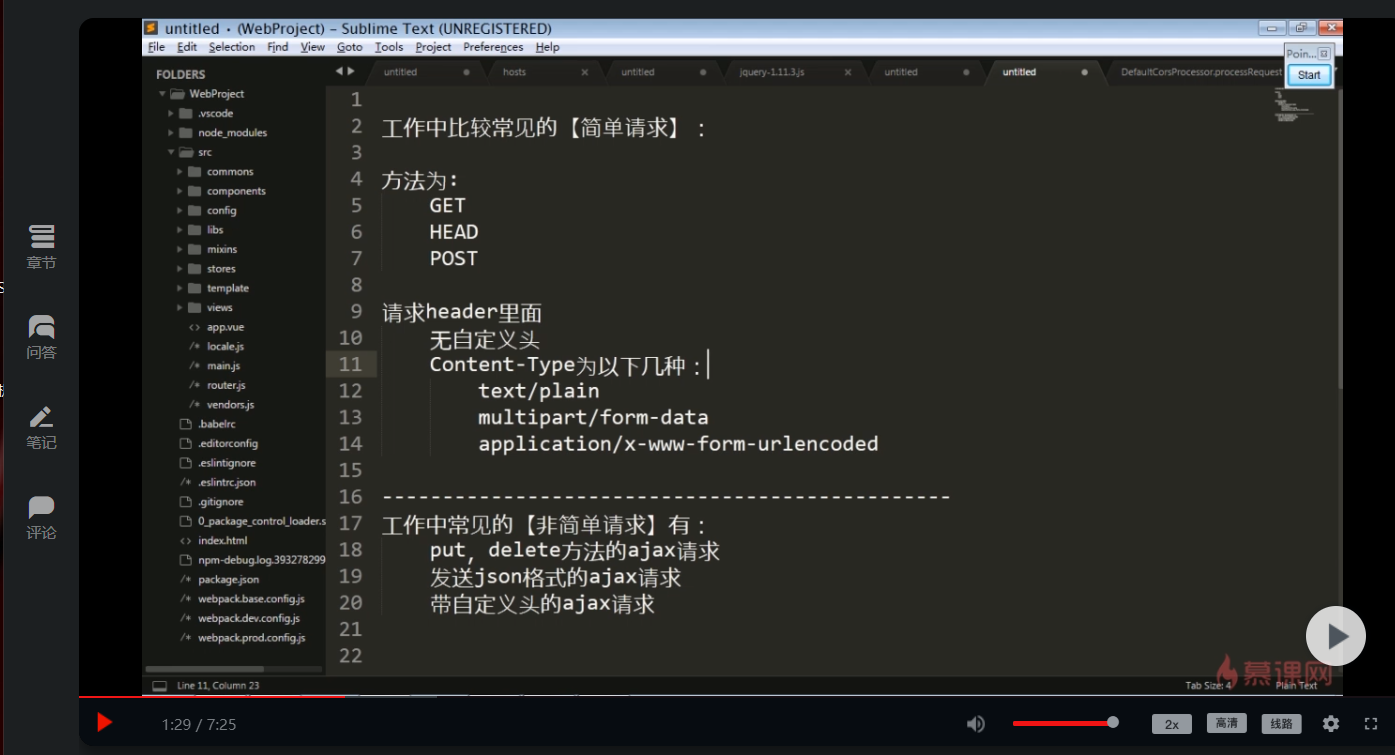Click the close icon on jquery-1.11.3.js tab
This screenshot has width=1395, height=755.
[848, 72]
